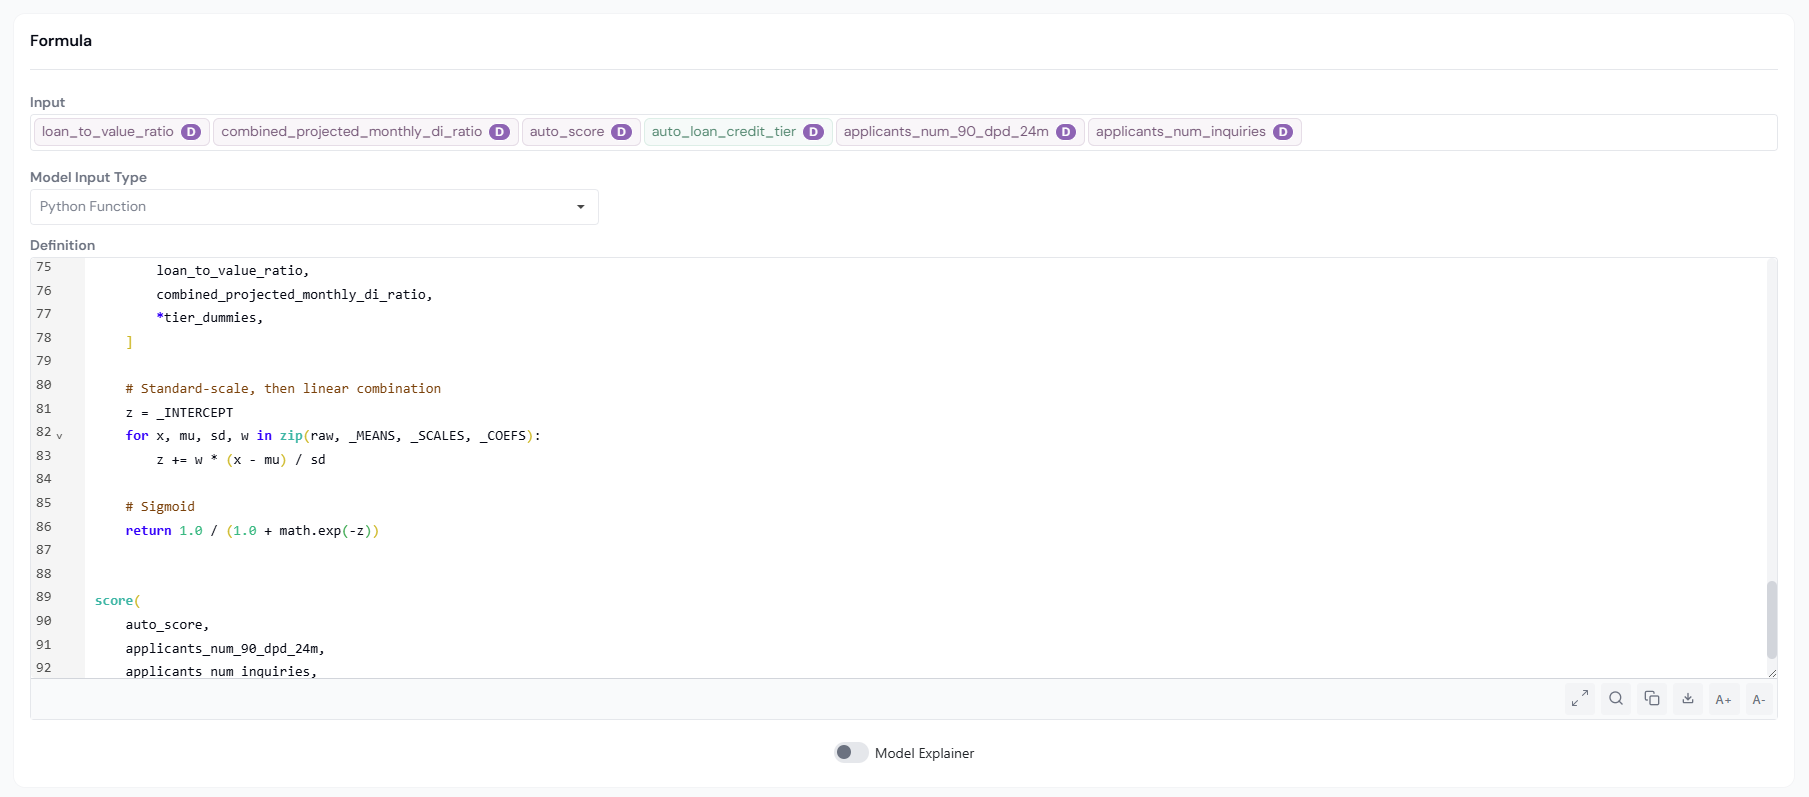Viewport: 1809px width, 797px height.
Task: Click the D badge on combined_projected_monthly_di_ratio
Action: [500, 132]
